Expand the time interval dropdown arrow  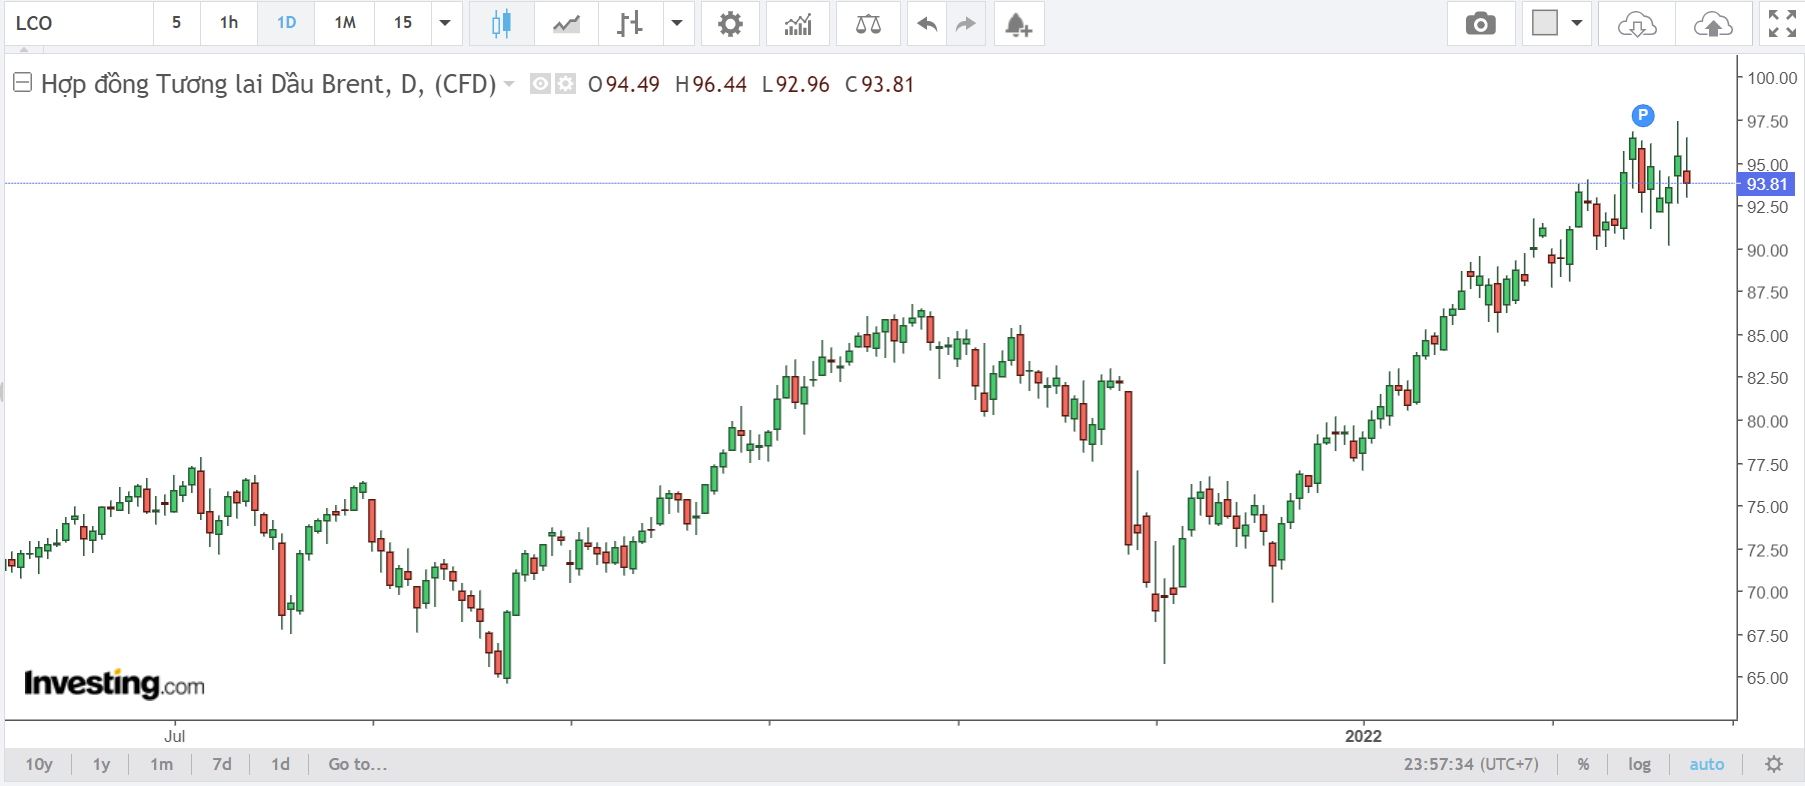tap(445, 23)
